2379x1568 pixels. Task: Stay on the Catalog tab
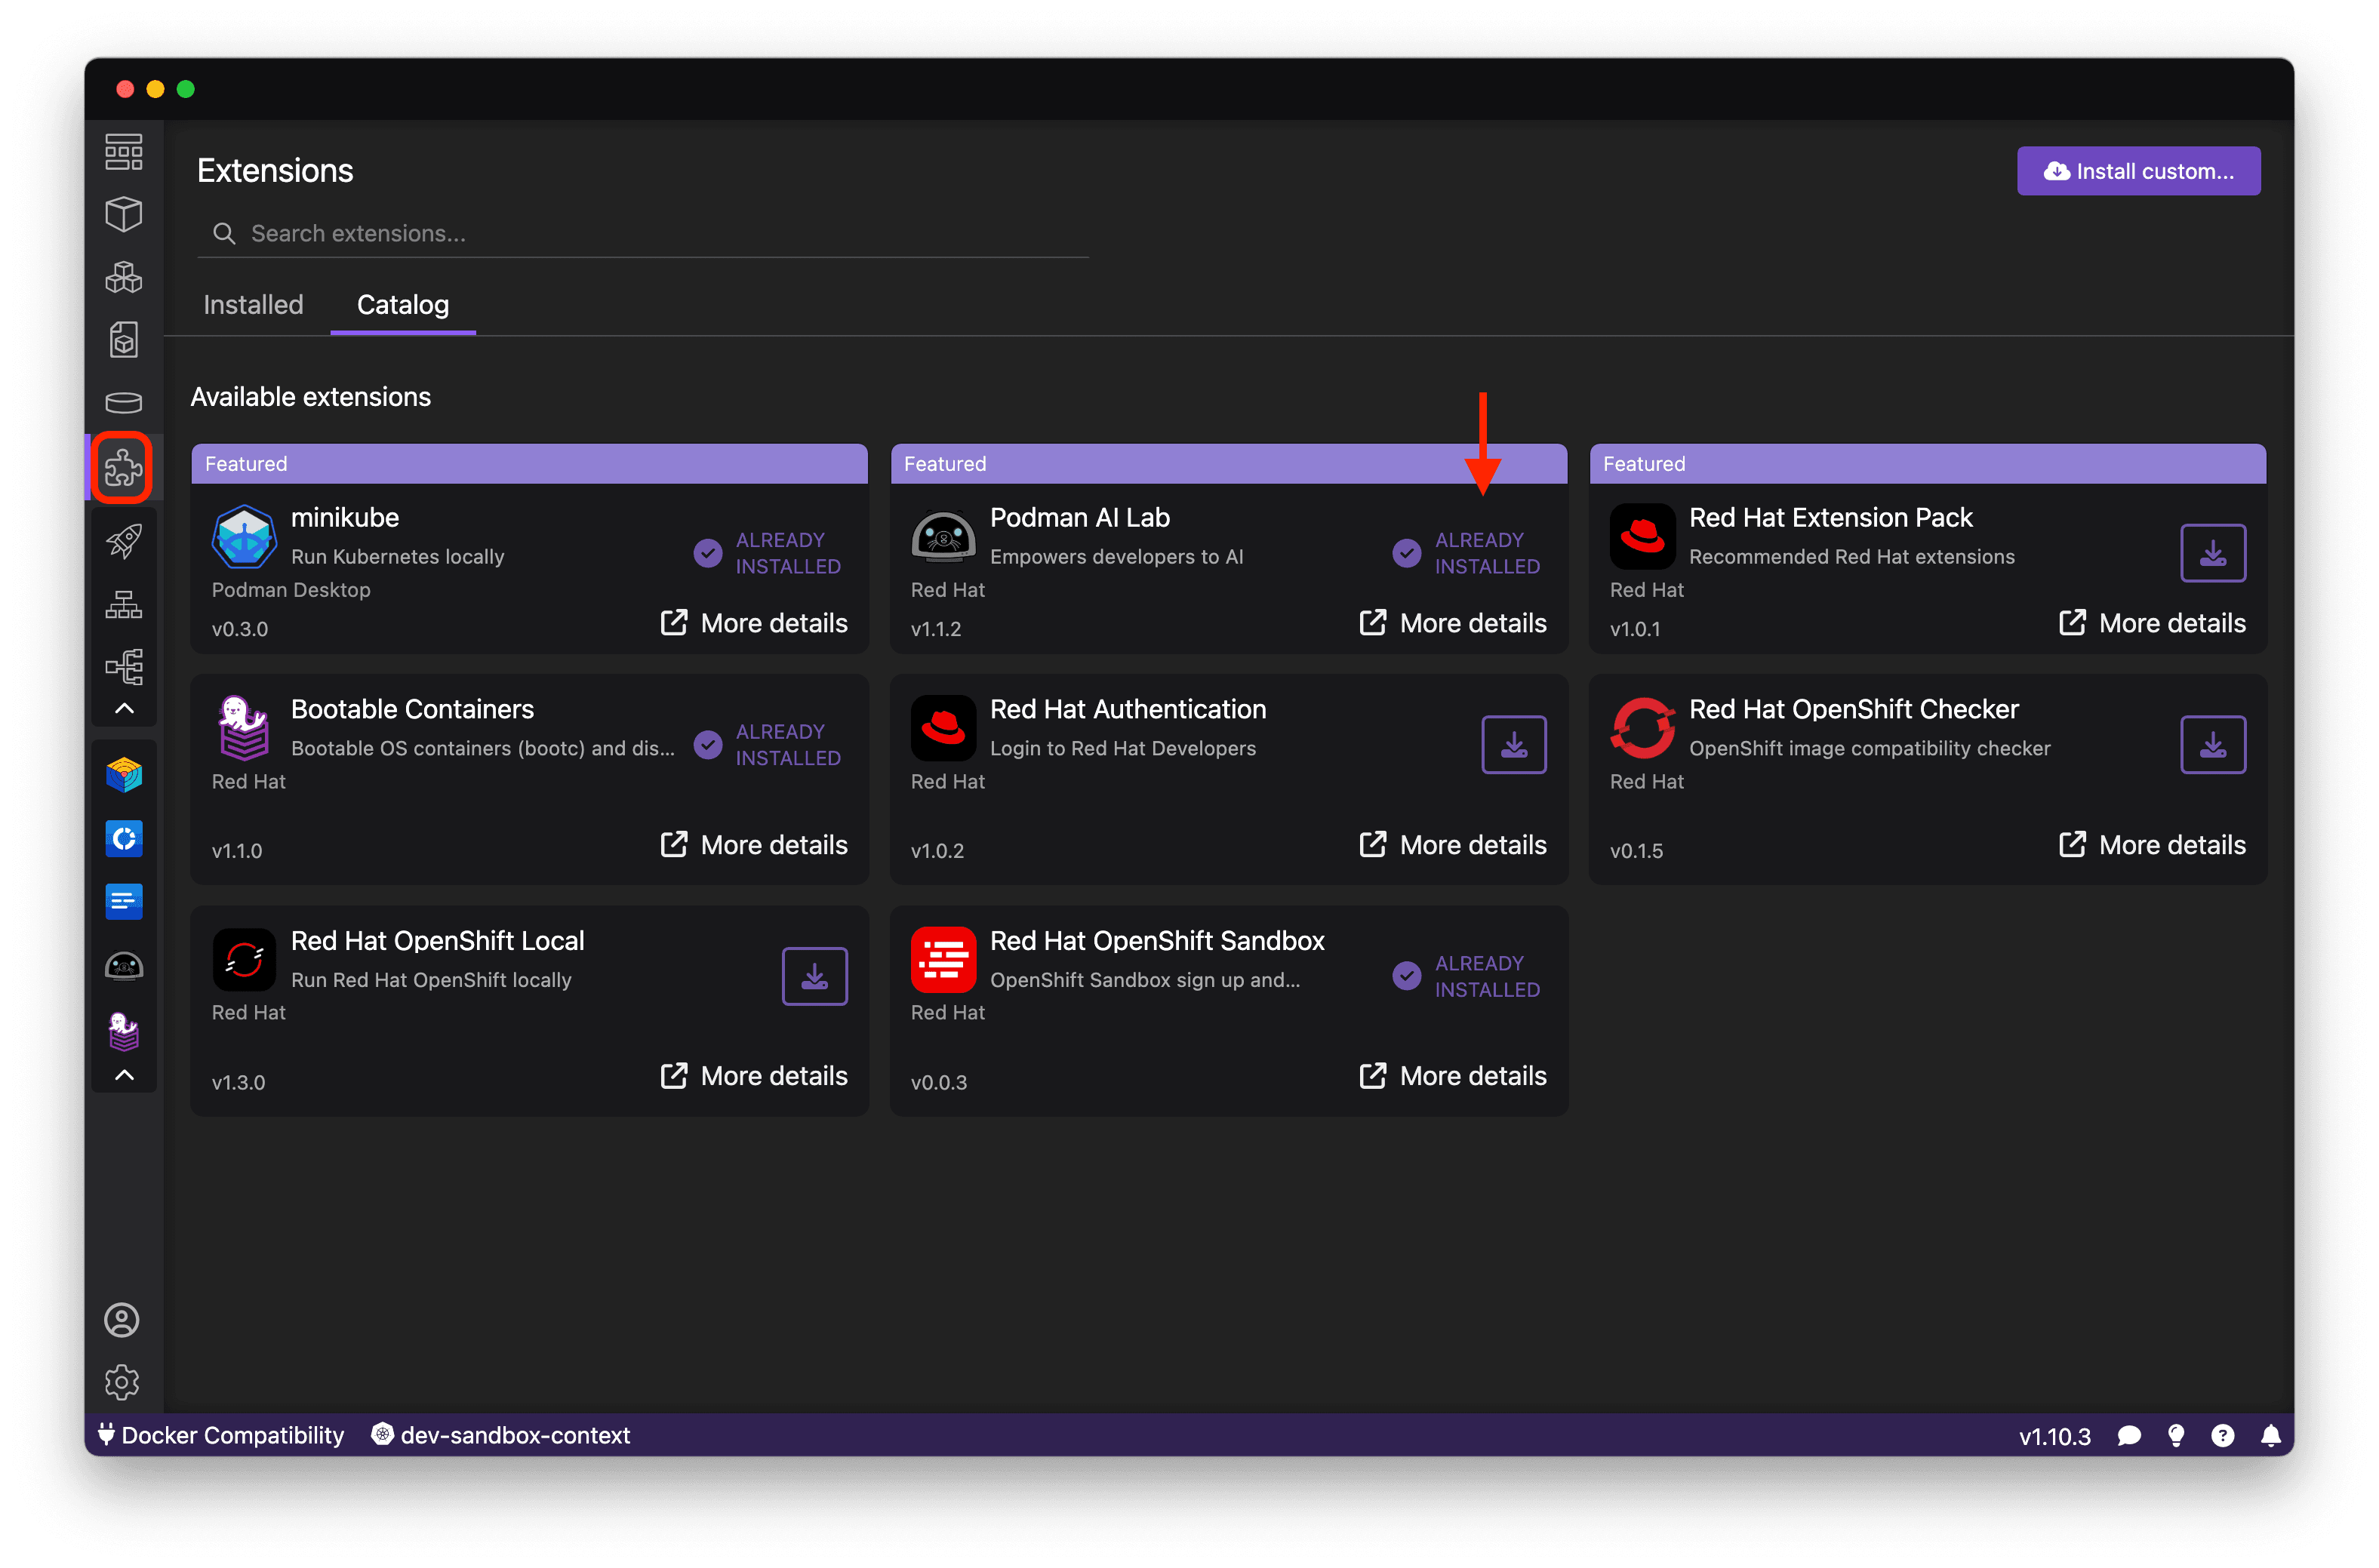(402, 304)
